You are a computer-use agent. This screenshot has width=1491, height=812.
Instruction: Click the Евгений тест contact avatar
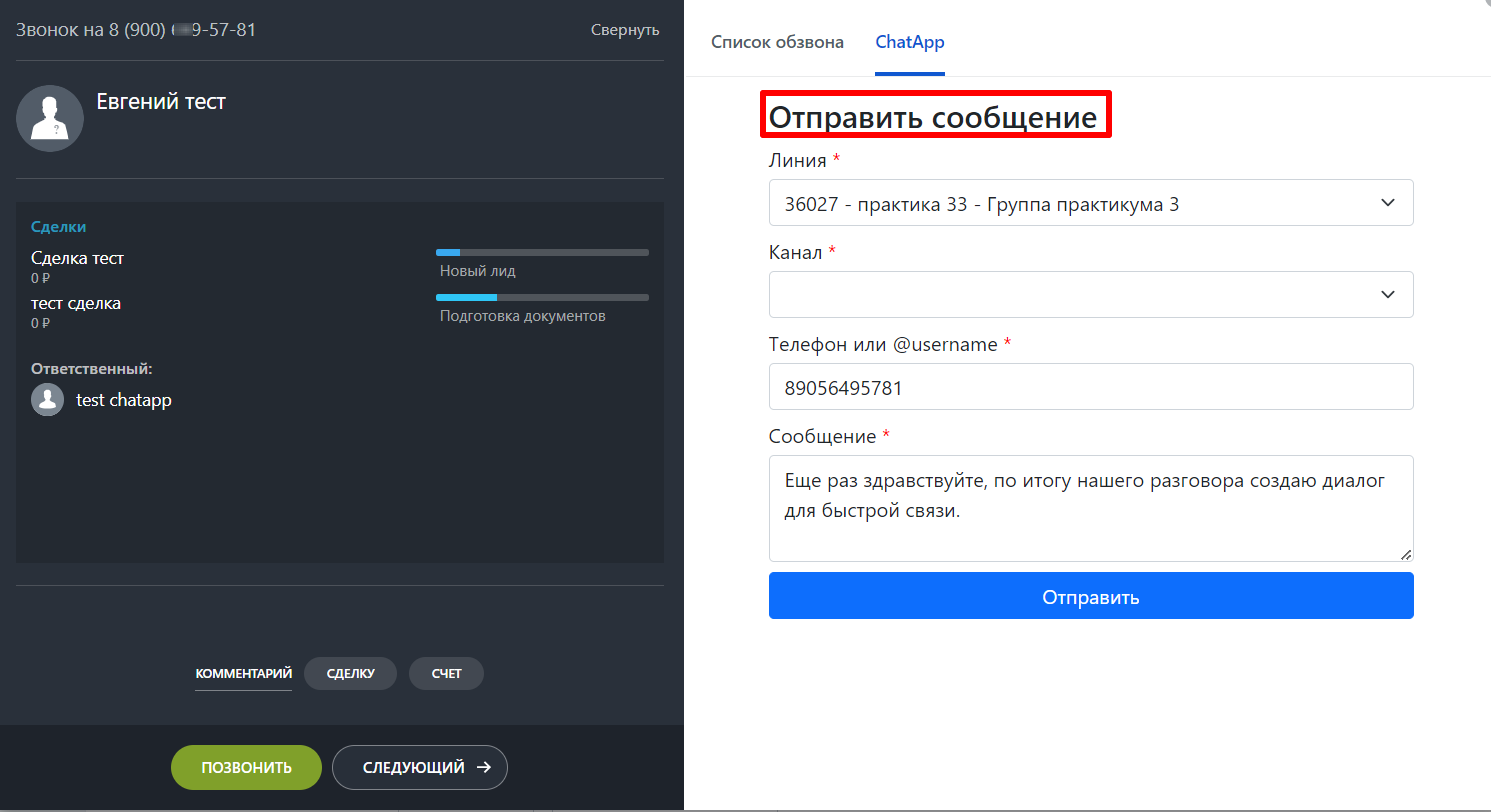[x=50, y=118]
